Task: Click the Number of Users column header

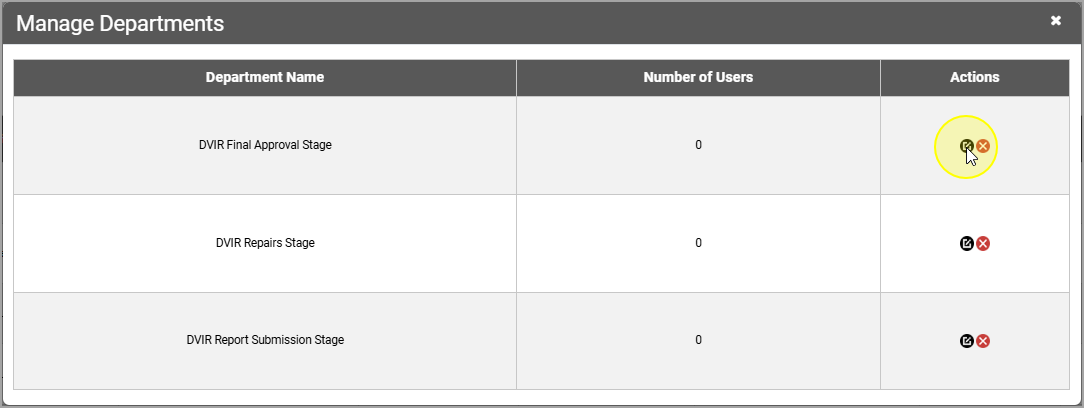Action: tap(698, 77)
